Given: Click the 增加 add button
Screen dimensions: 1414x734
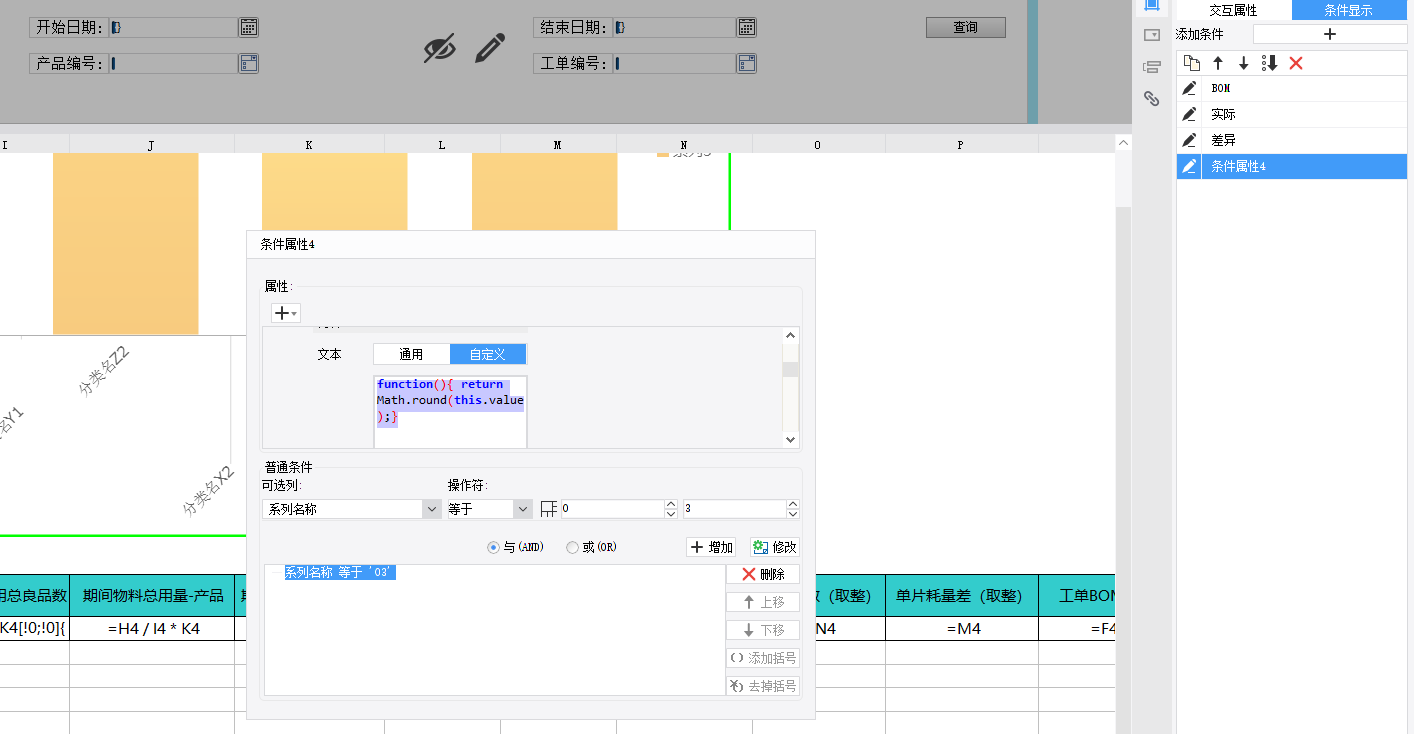Looking at the screenshot, I should point(713,547).
